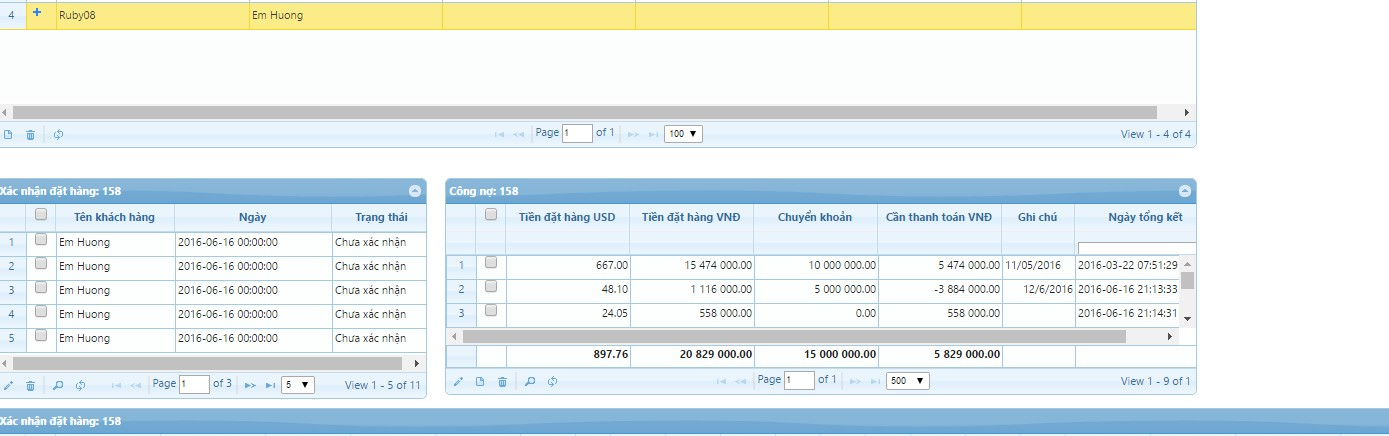Viewport: 1389px width, 436px height.
Task: Jump to the last page of Xác nhận đặt hàng
Action: pos(270,385)
